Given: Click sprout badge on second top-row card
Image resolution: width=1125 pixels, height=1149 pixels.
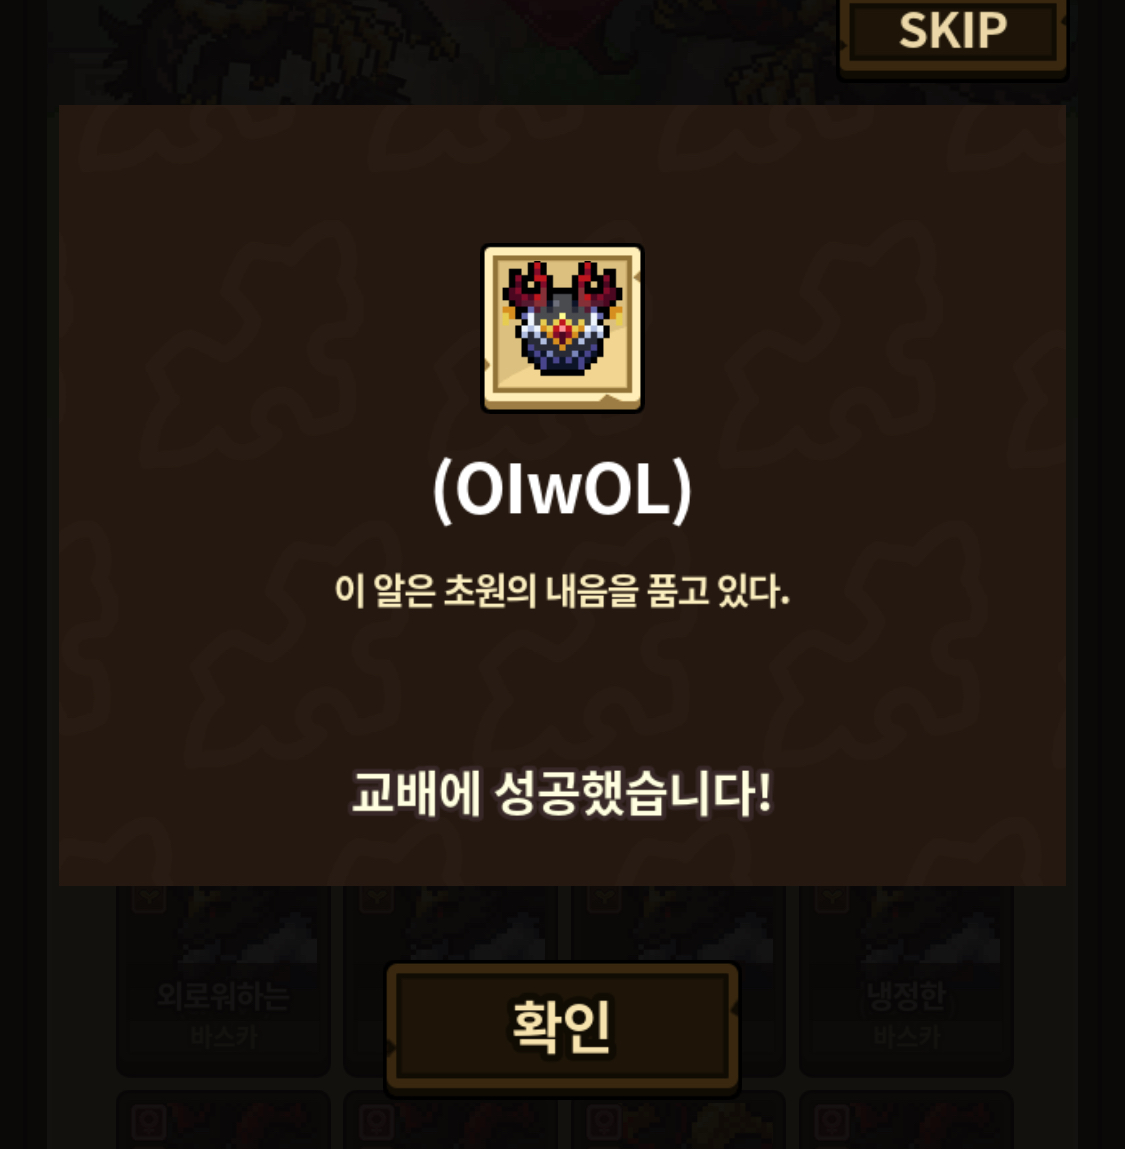Looking at the screenshot, I should point(377,897).
